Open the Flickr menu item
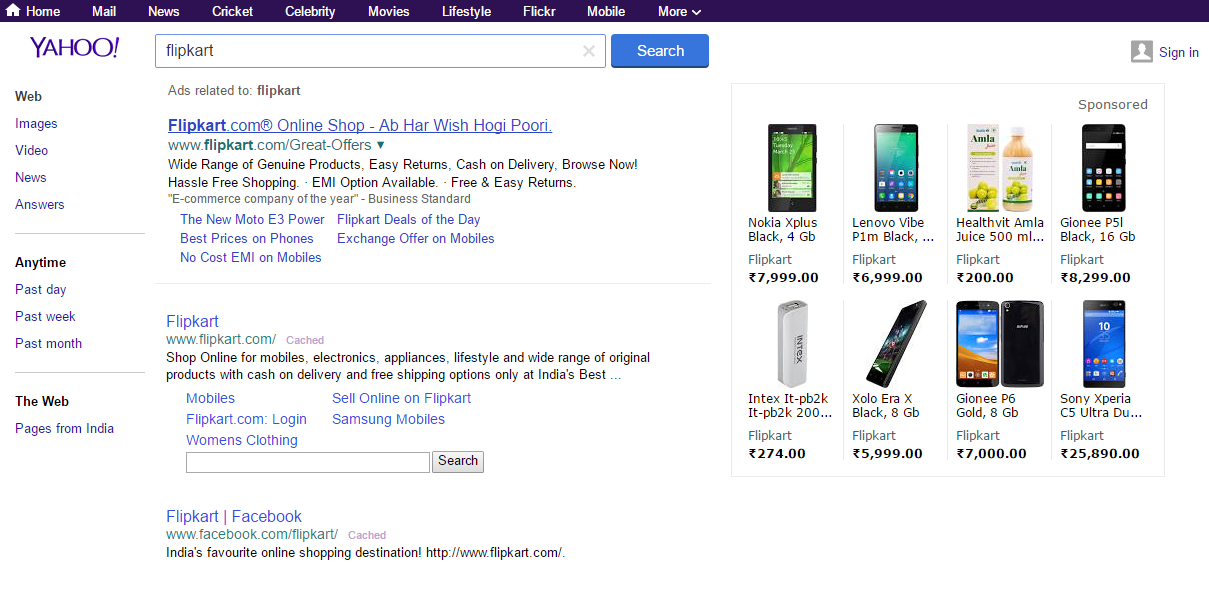1209x595 pixels. pos(539,11)
